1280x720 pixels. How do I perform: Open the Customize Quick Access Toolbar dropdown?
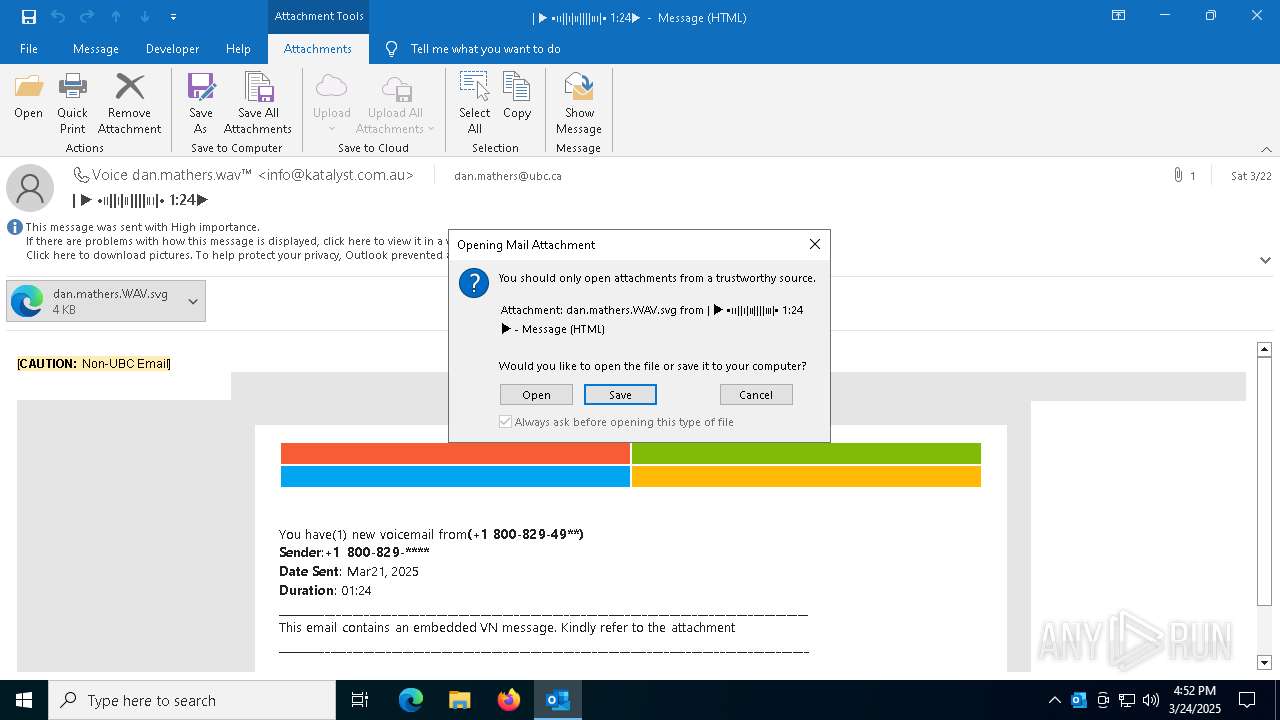click(174, 16)
